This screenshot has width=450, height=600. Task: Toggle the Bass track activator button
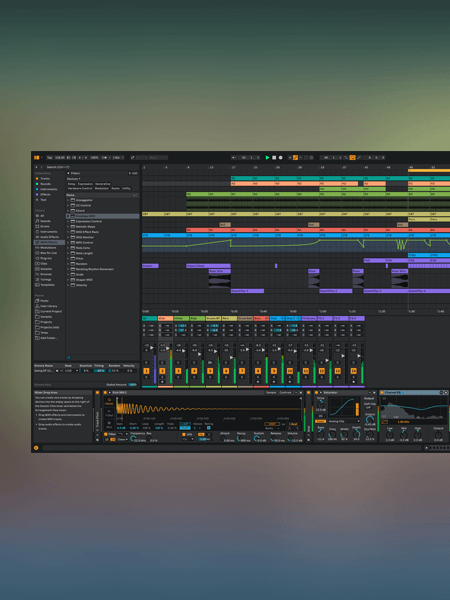(x=258, y=371)
